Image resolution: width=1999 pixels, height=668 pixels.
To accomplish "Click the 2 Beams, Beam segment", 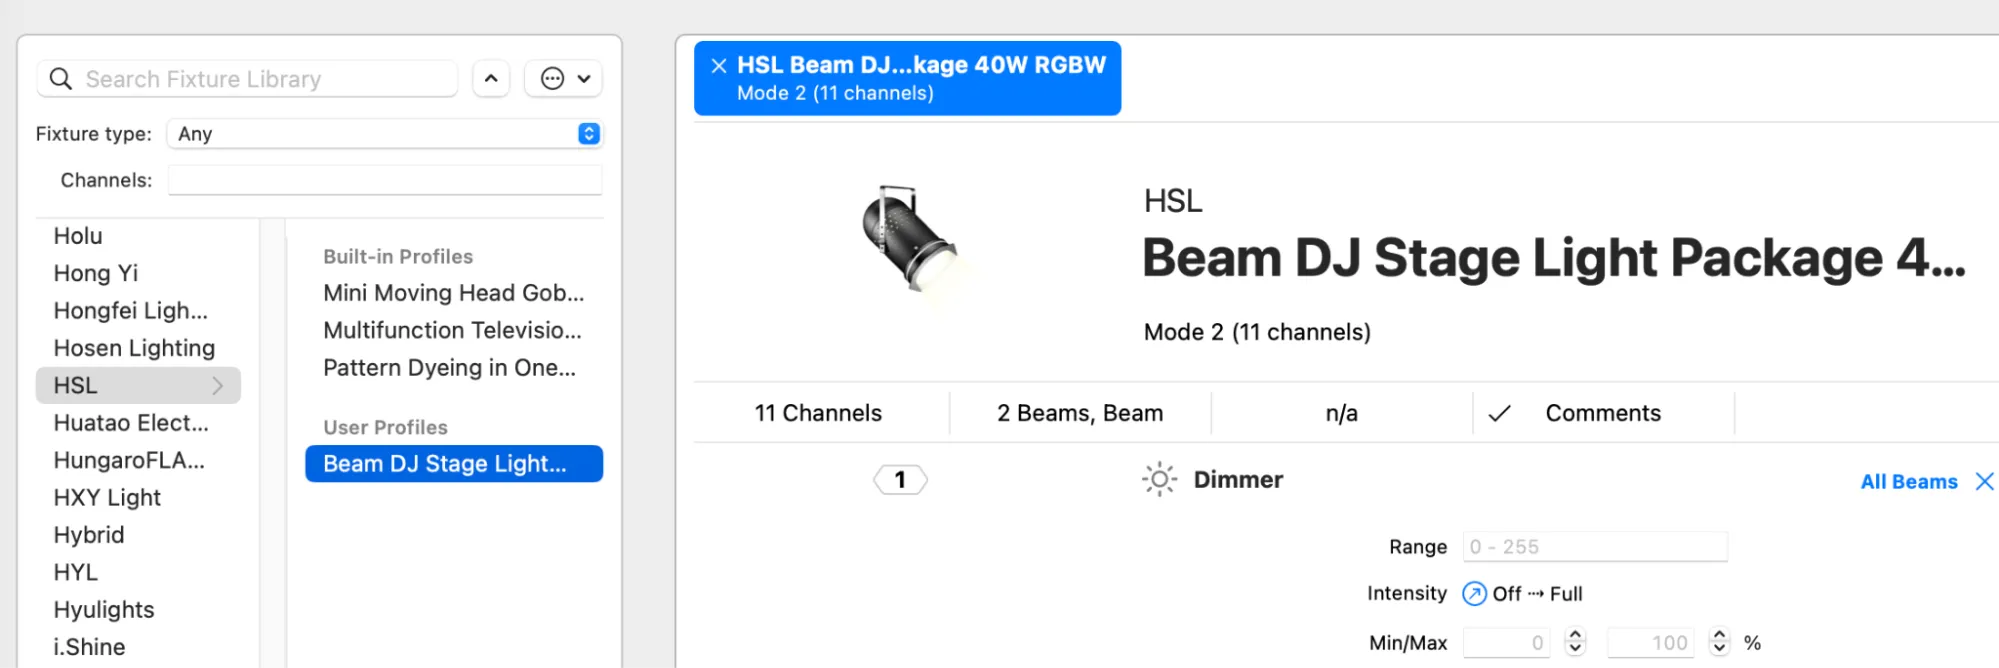I will [x=1079, y=413].
